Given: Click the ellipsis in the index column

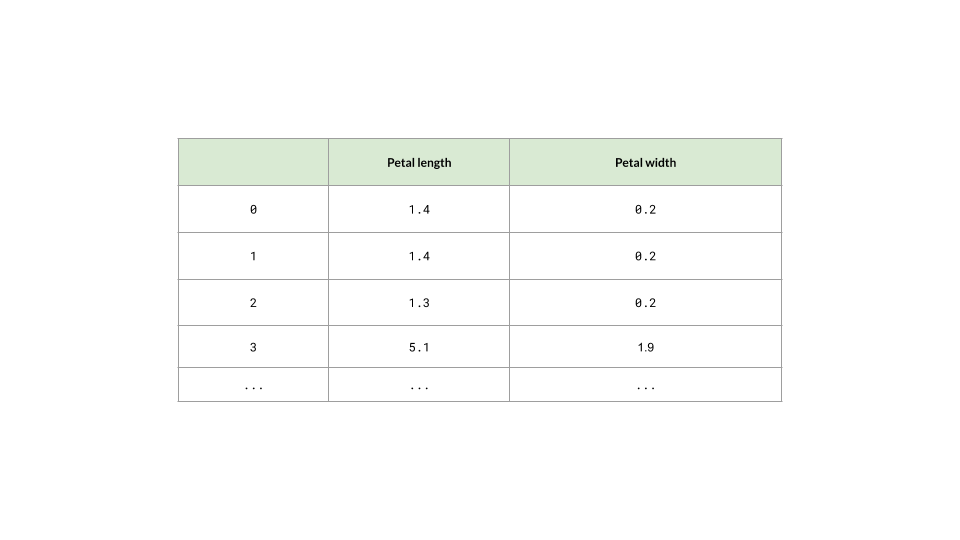Looking at the screenshot, I should pyautogui.click(x=253, y=388).
